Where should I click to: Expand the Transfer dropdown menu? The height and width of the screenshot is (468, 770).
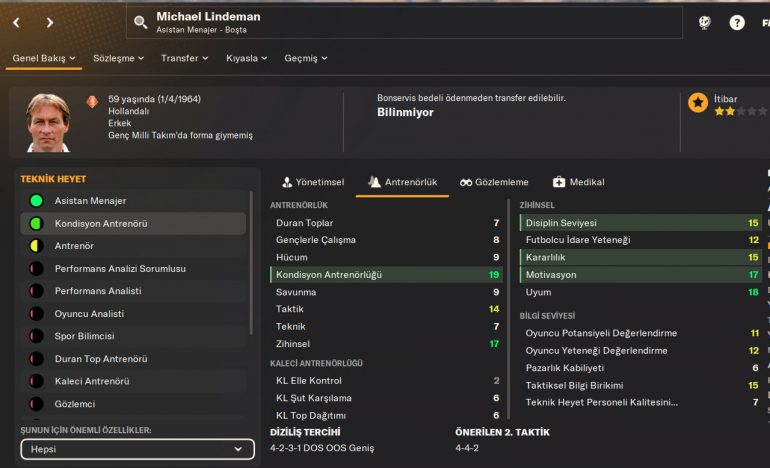[x=184, y=58]
